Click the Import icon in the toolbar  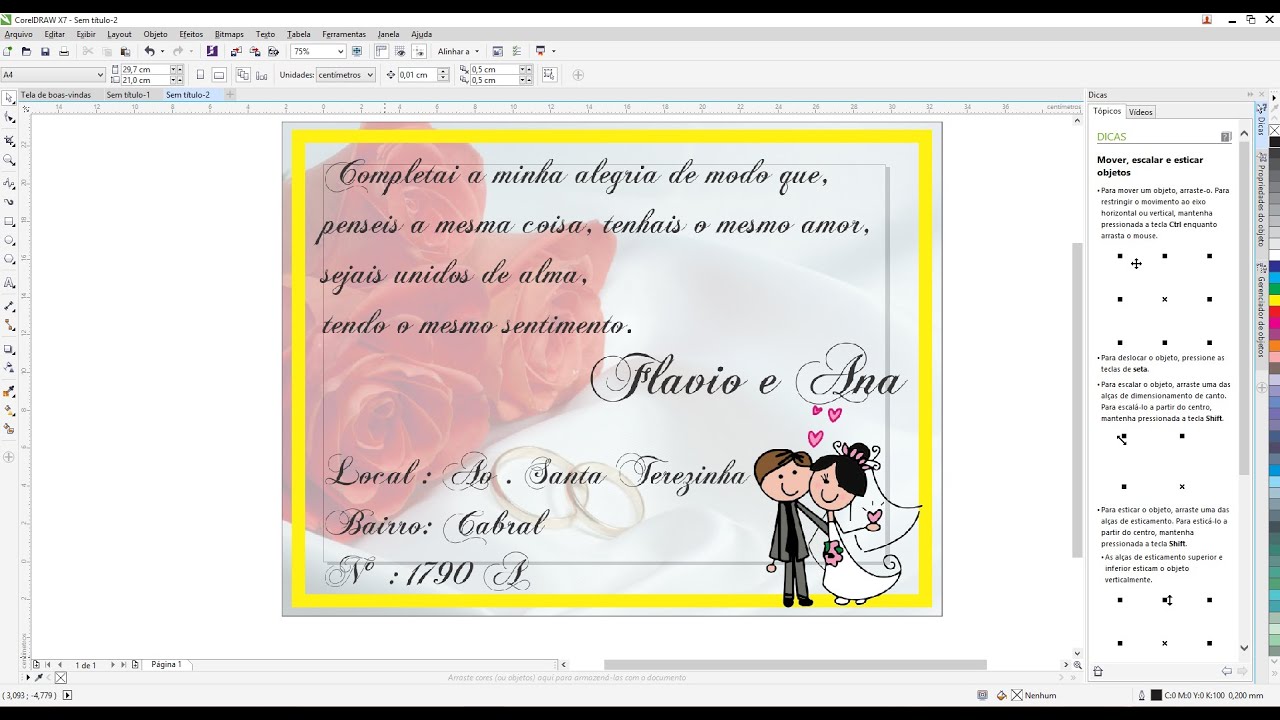236,51
